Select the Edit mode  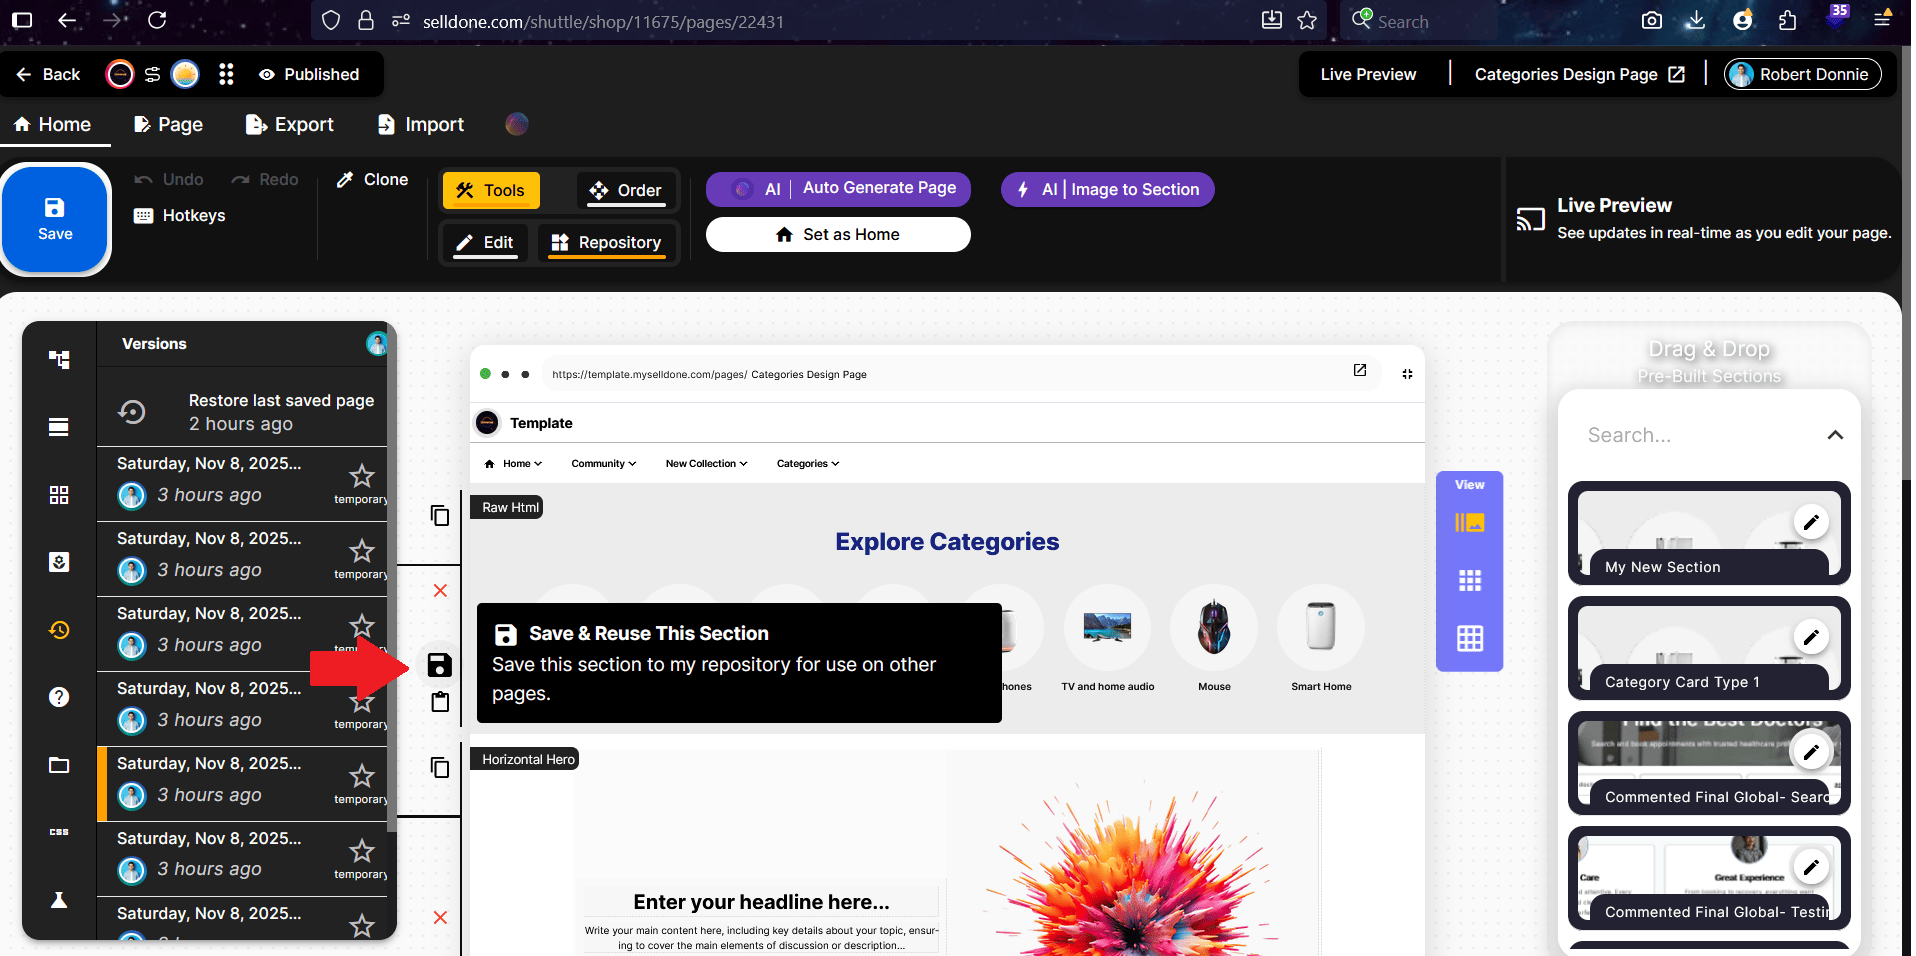point(485,242)
